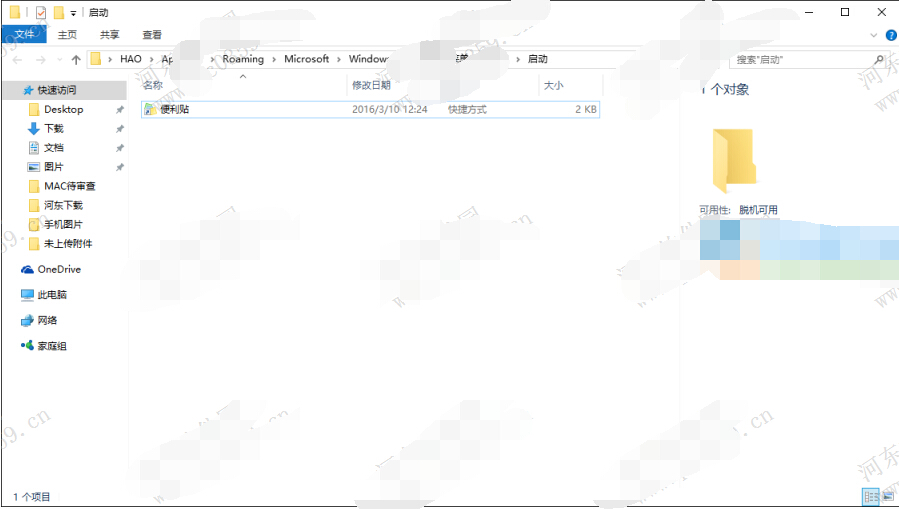
Task: Click the 2 KB size cell
Action: 586,109
